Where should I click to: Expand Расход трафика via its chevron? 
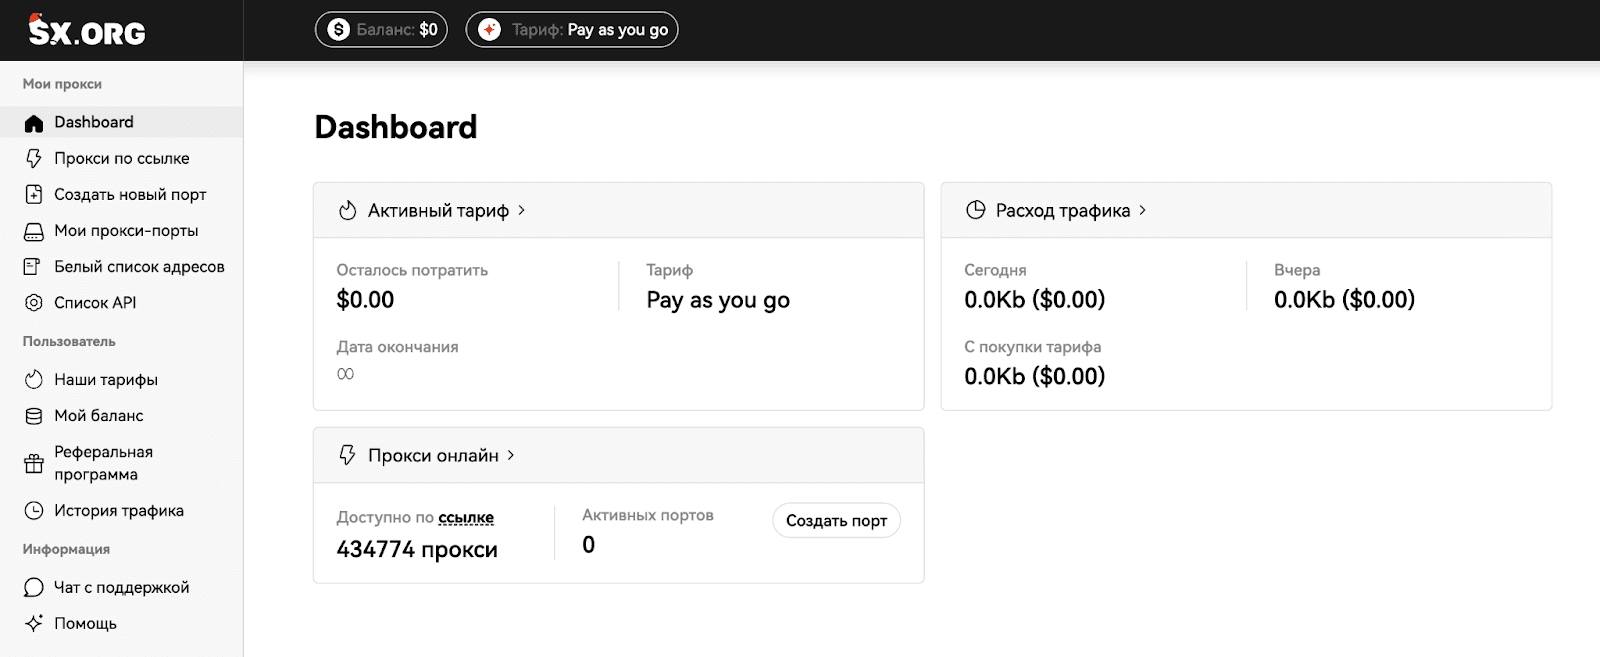pos(1142,210)
